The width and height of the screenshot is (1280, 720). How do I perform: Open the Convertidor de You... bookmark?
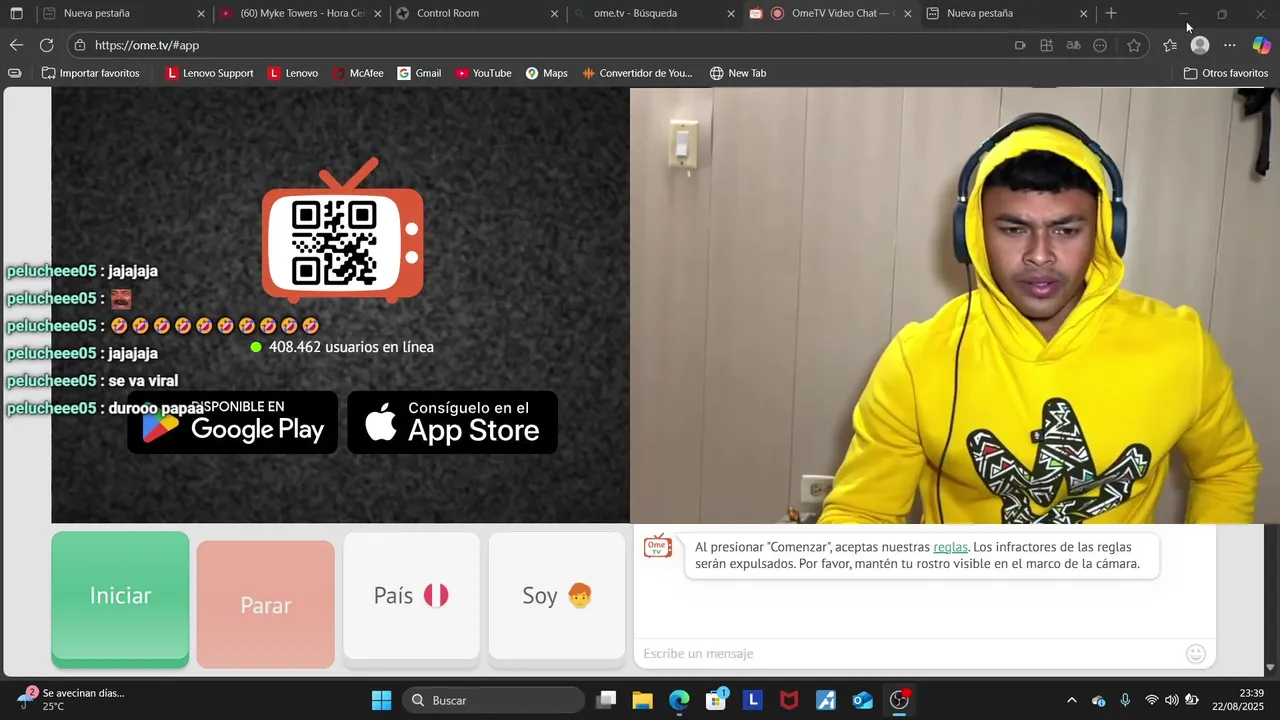click(x=637, y=73)
